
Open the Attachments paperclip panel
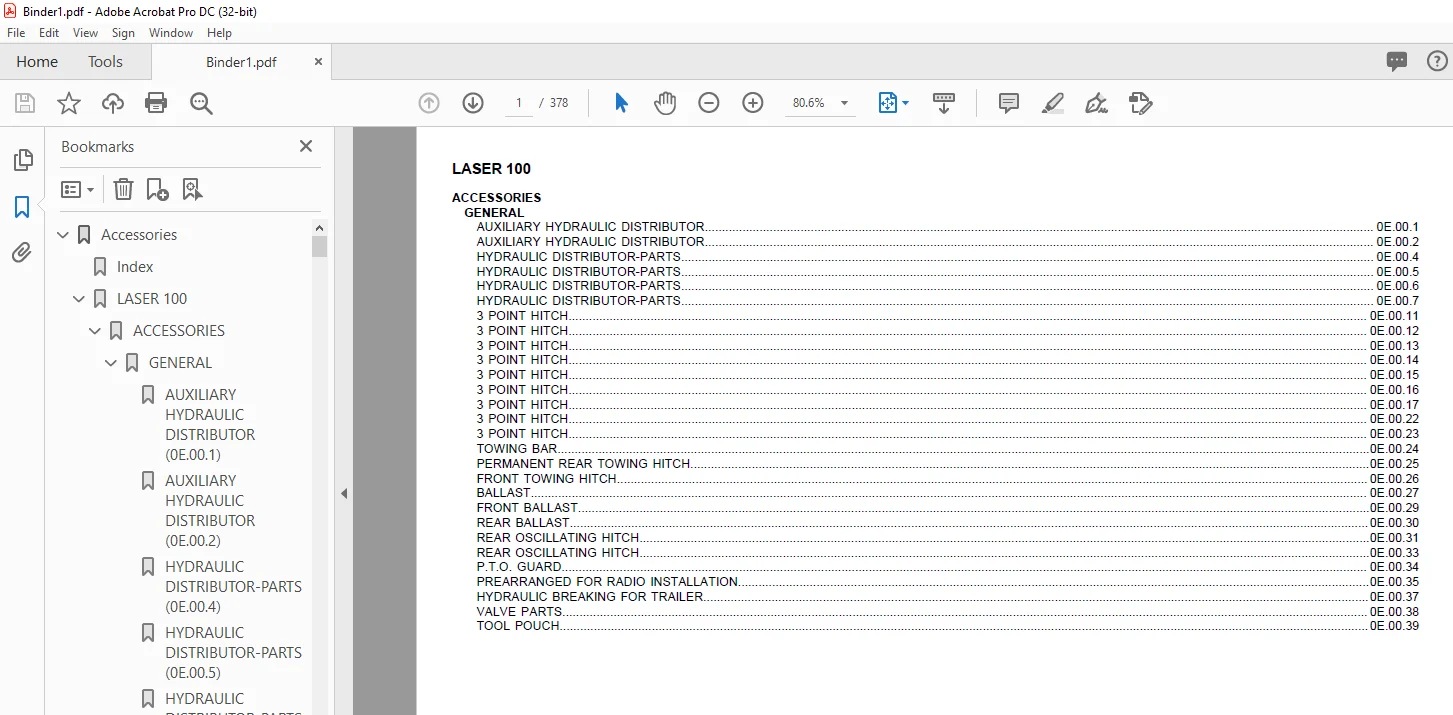(22, 253)
